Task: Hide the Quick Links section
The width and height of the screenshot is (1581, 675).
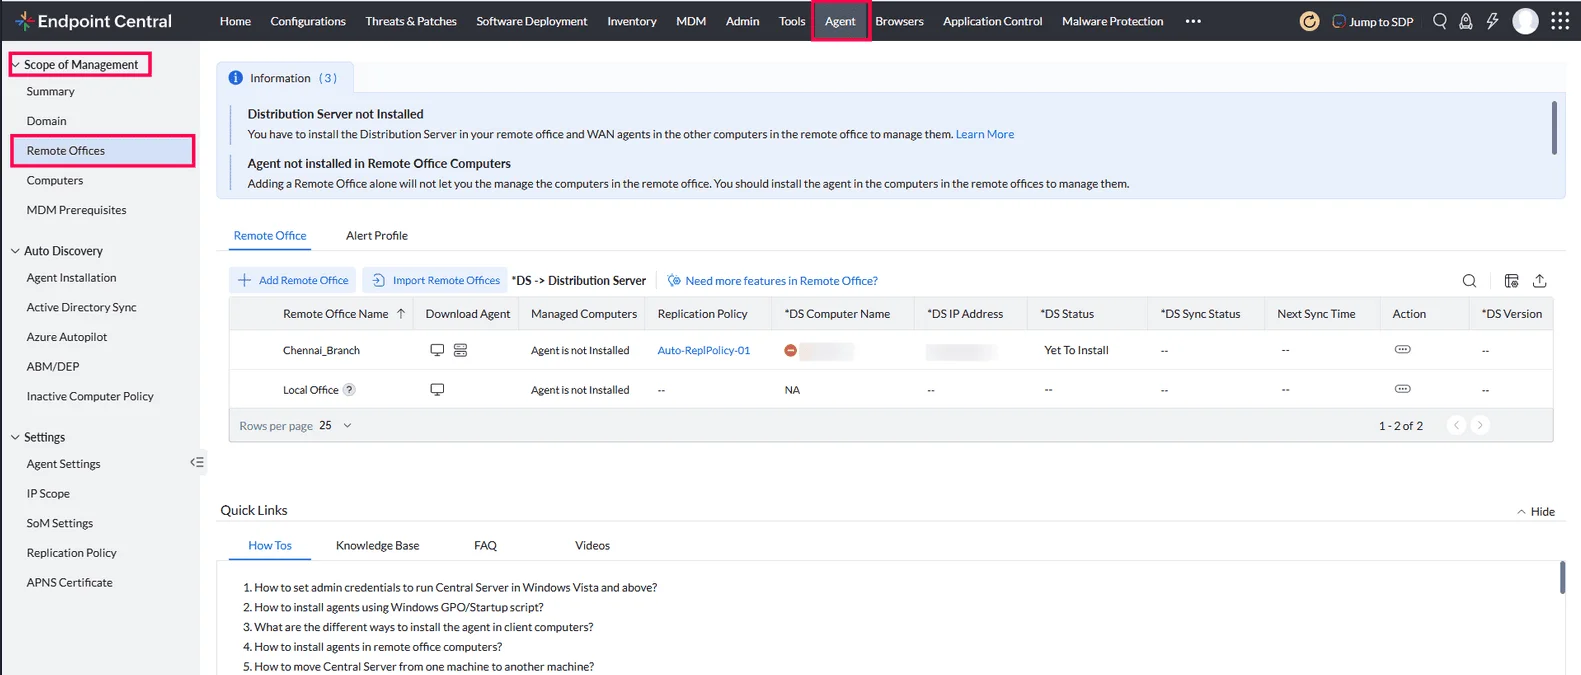Action: click(x=1536, y=511)
